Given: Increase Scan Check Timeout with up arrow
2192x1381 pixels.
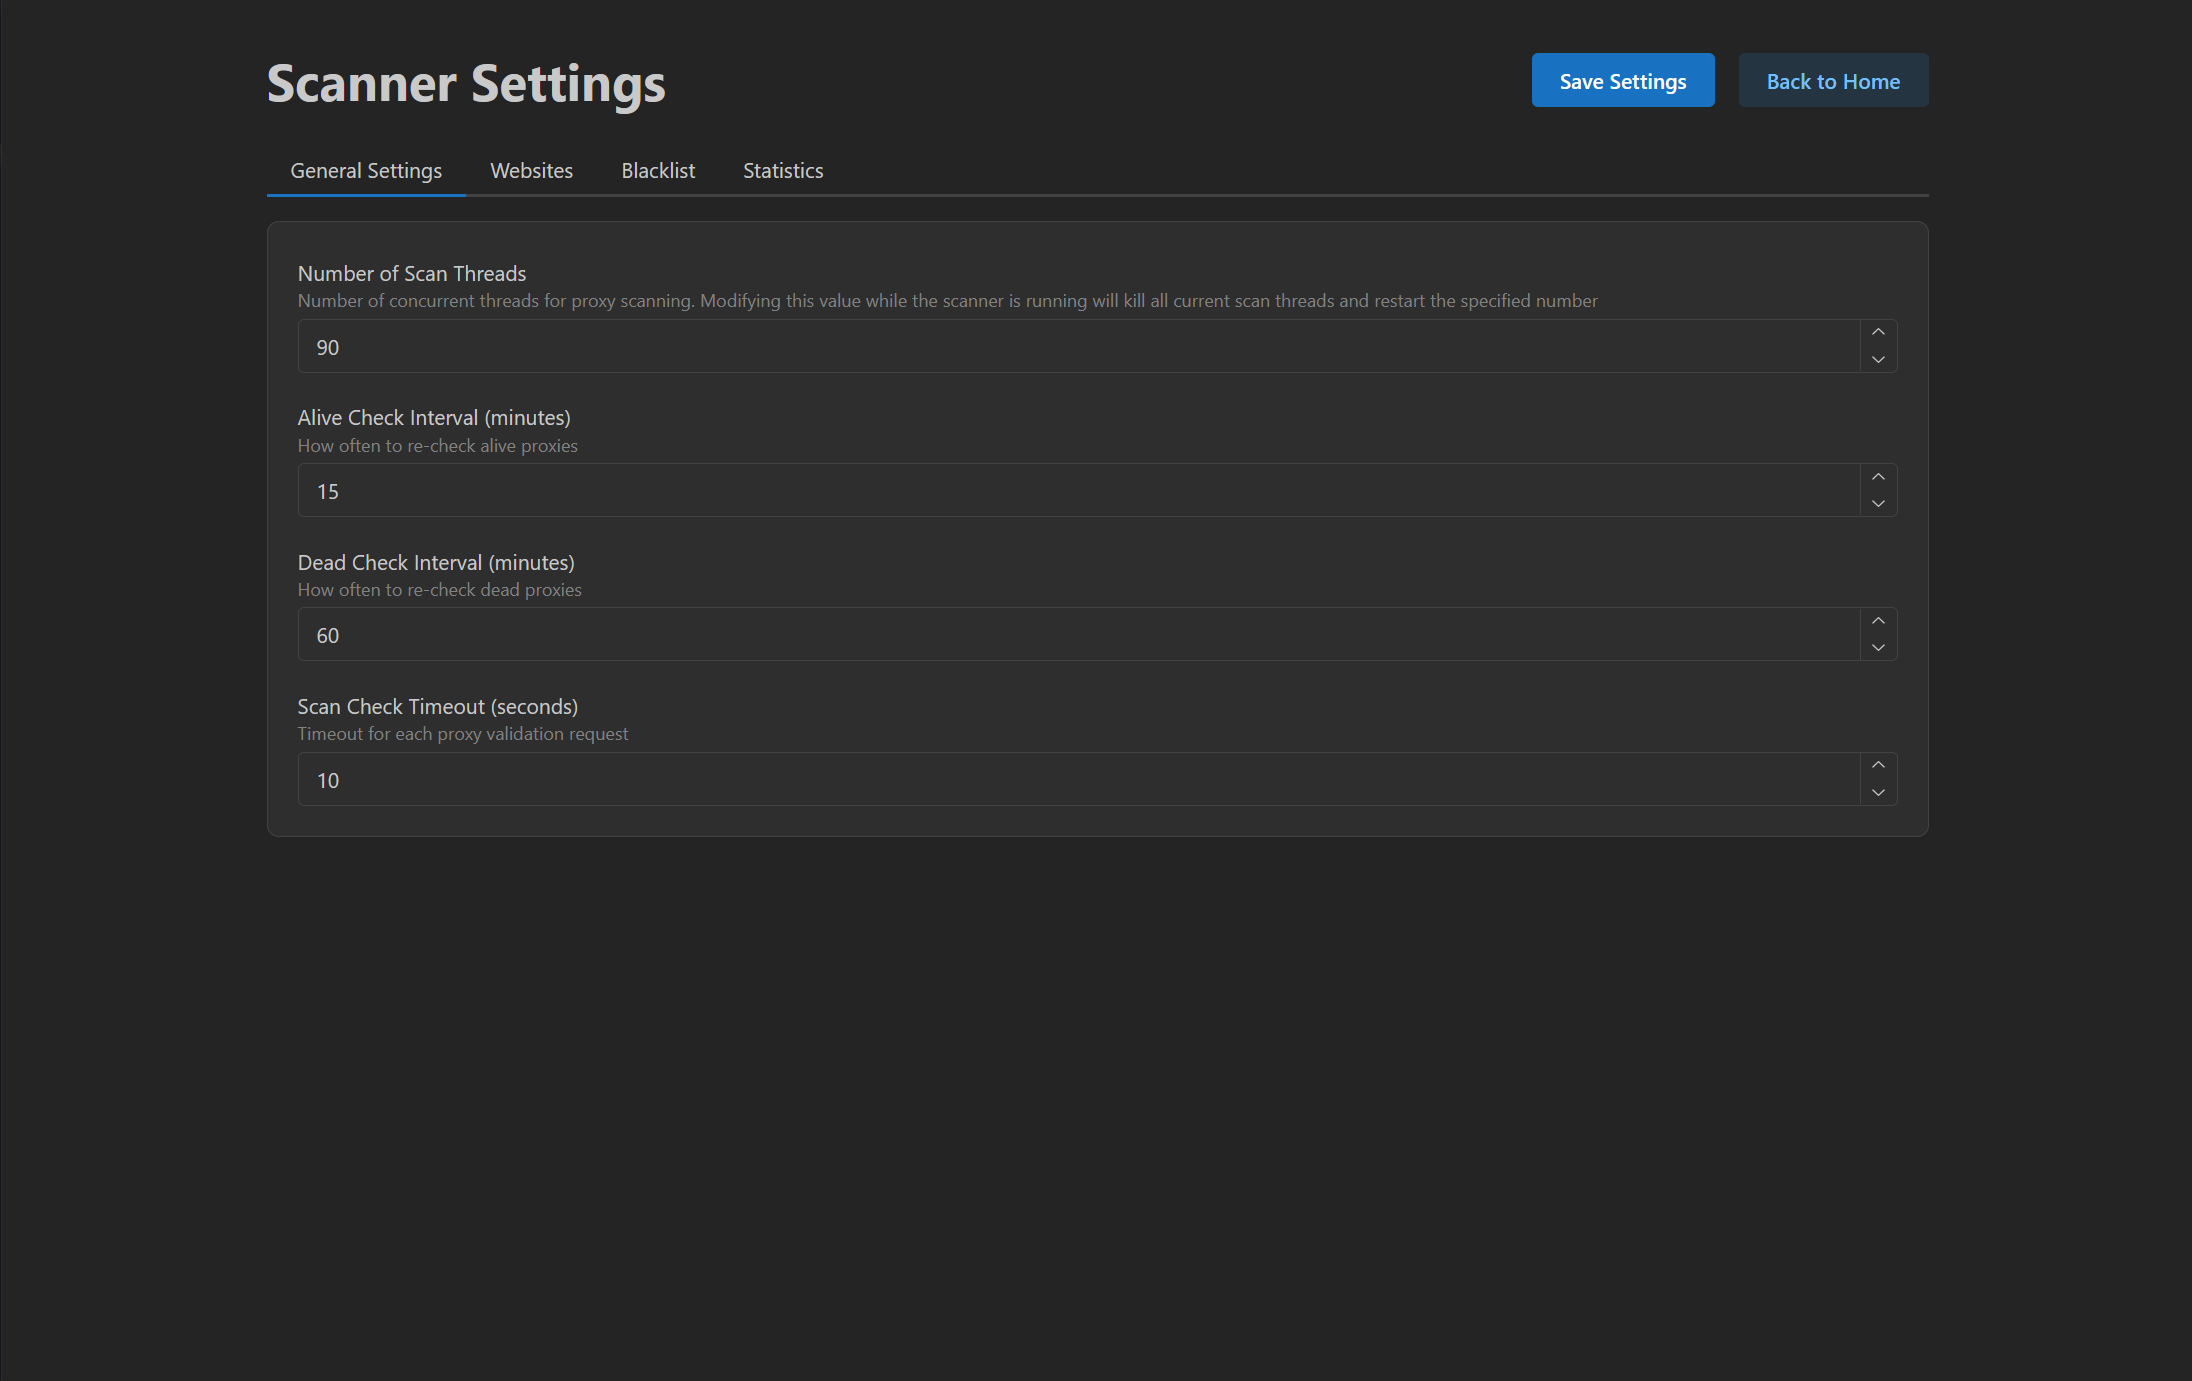Looking at the screenshot, I should tap(1878, 765).
